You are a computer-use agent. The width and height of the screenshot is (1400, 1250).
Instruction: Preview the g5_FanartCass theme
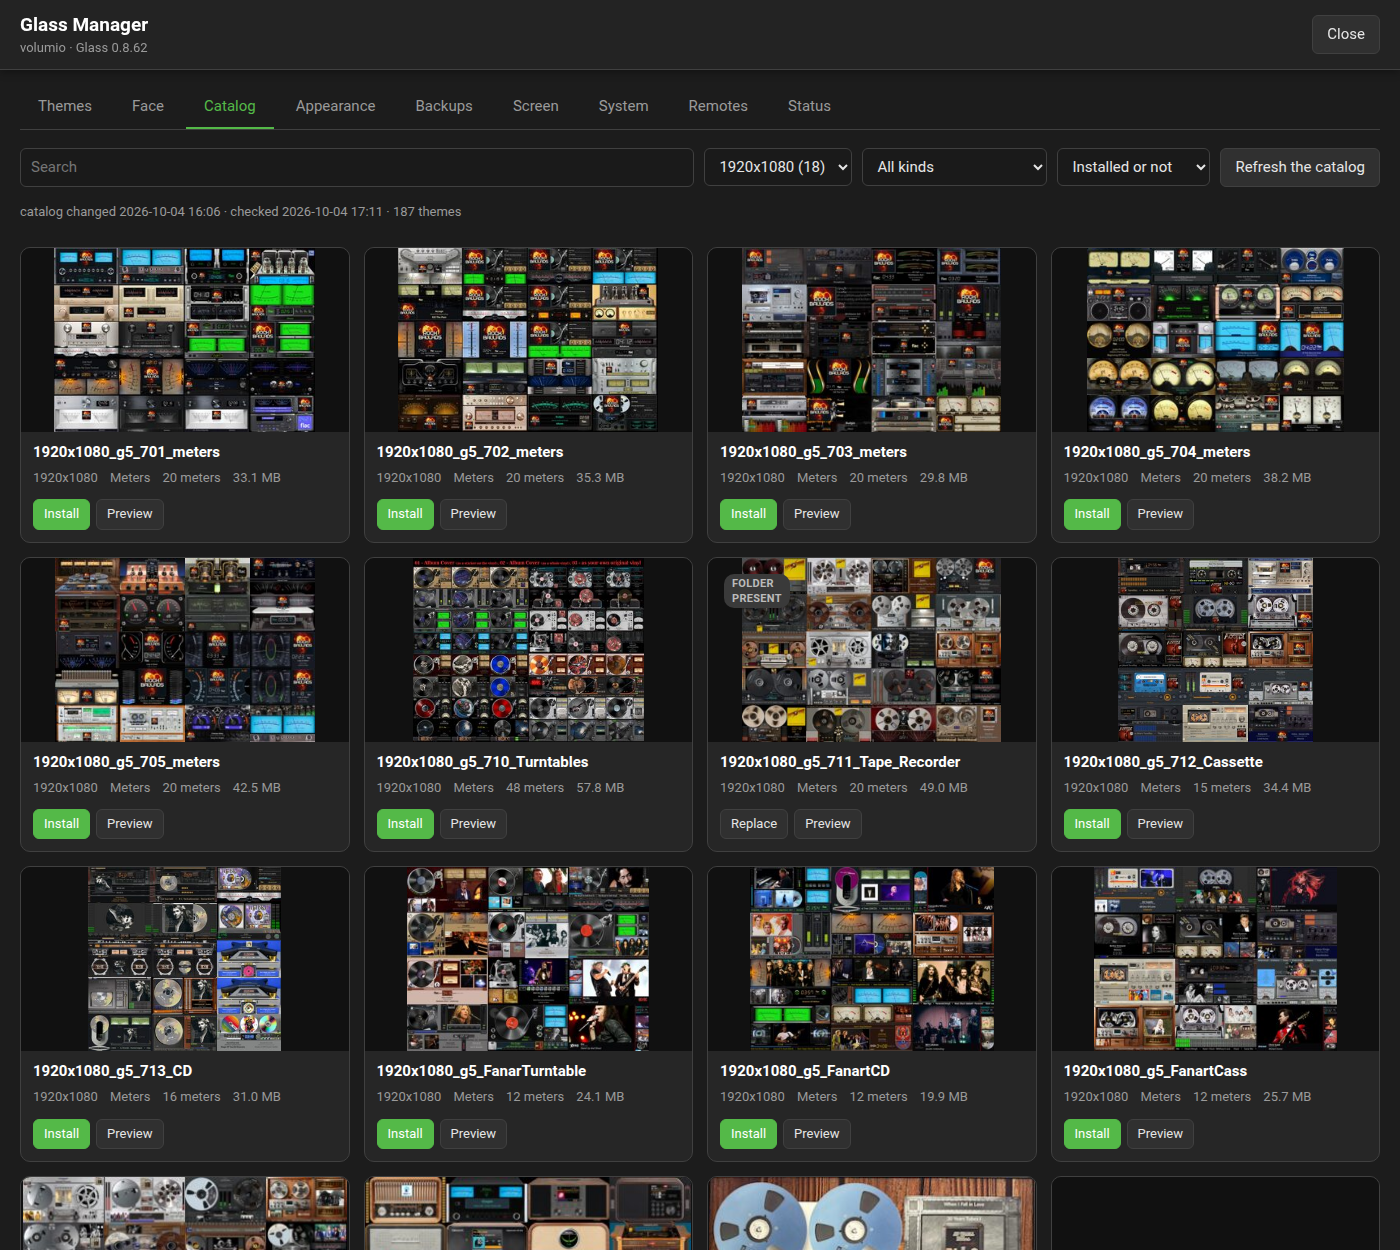[1160, 1134]
